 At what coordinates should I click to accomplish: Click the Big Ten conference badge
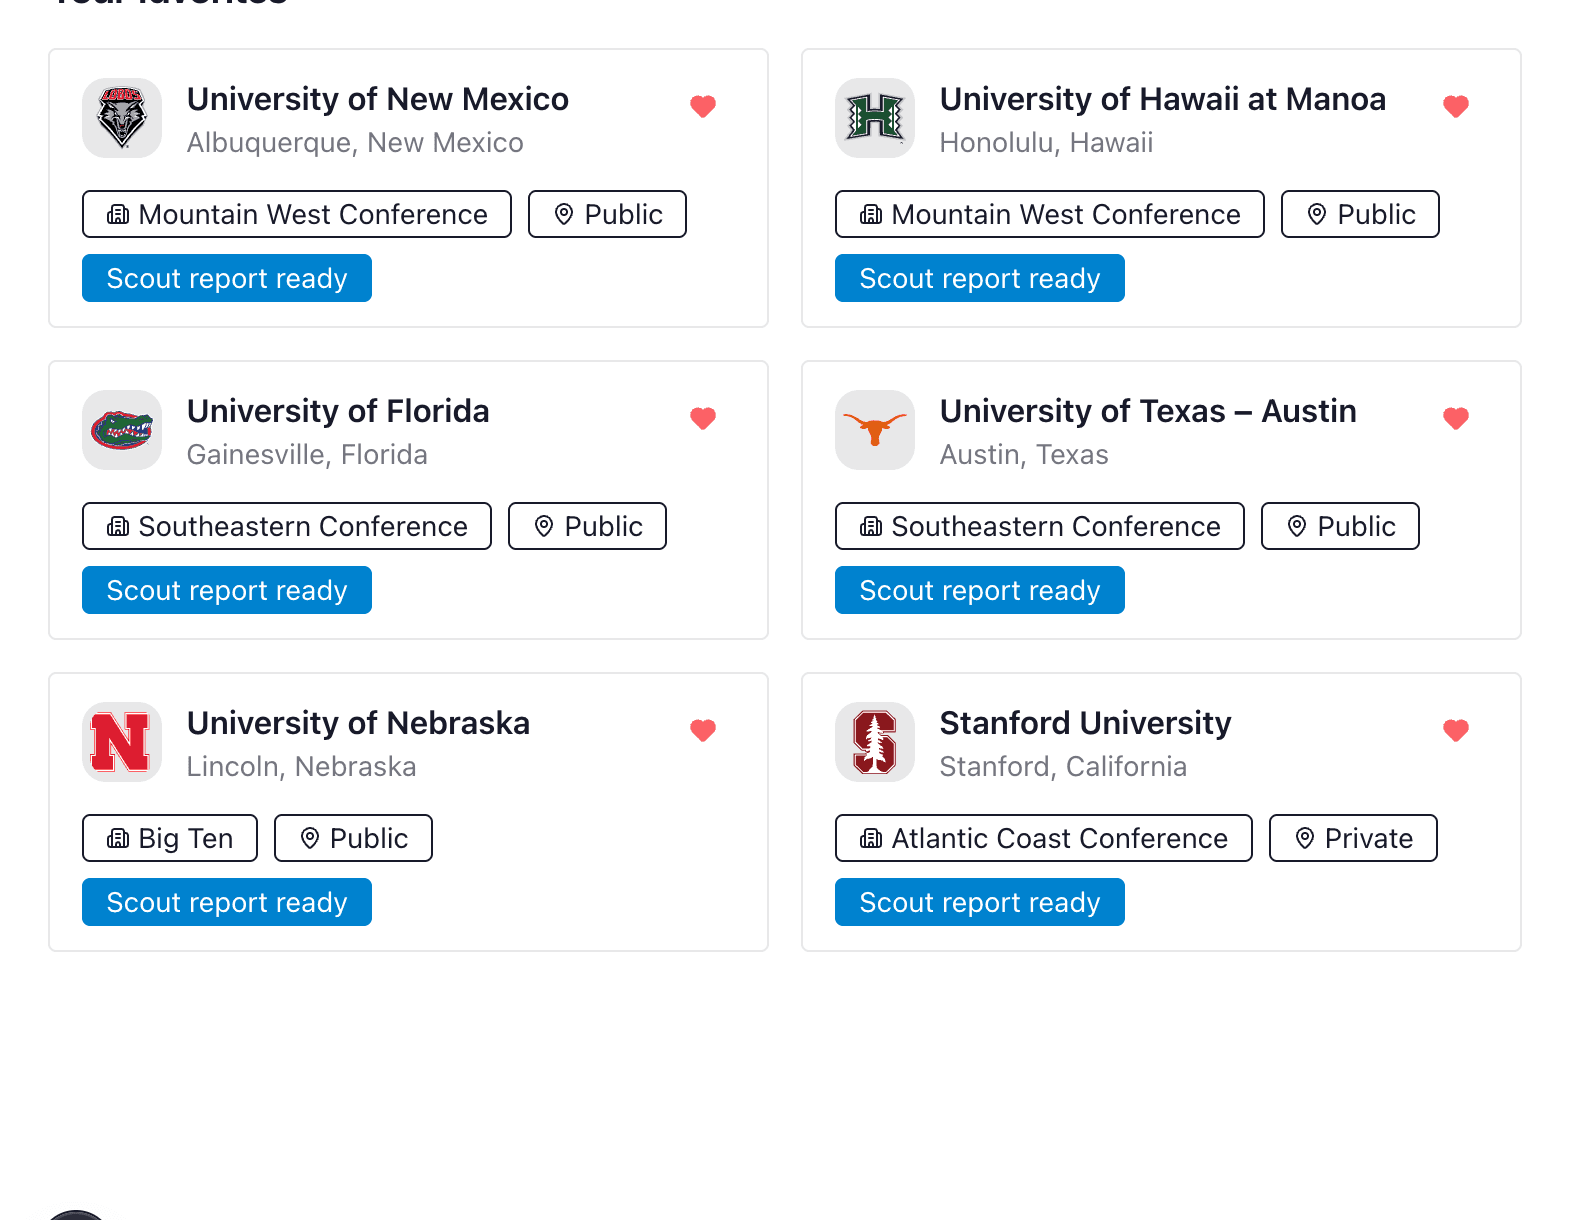tap(169, 838)
